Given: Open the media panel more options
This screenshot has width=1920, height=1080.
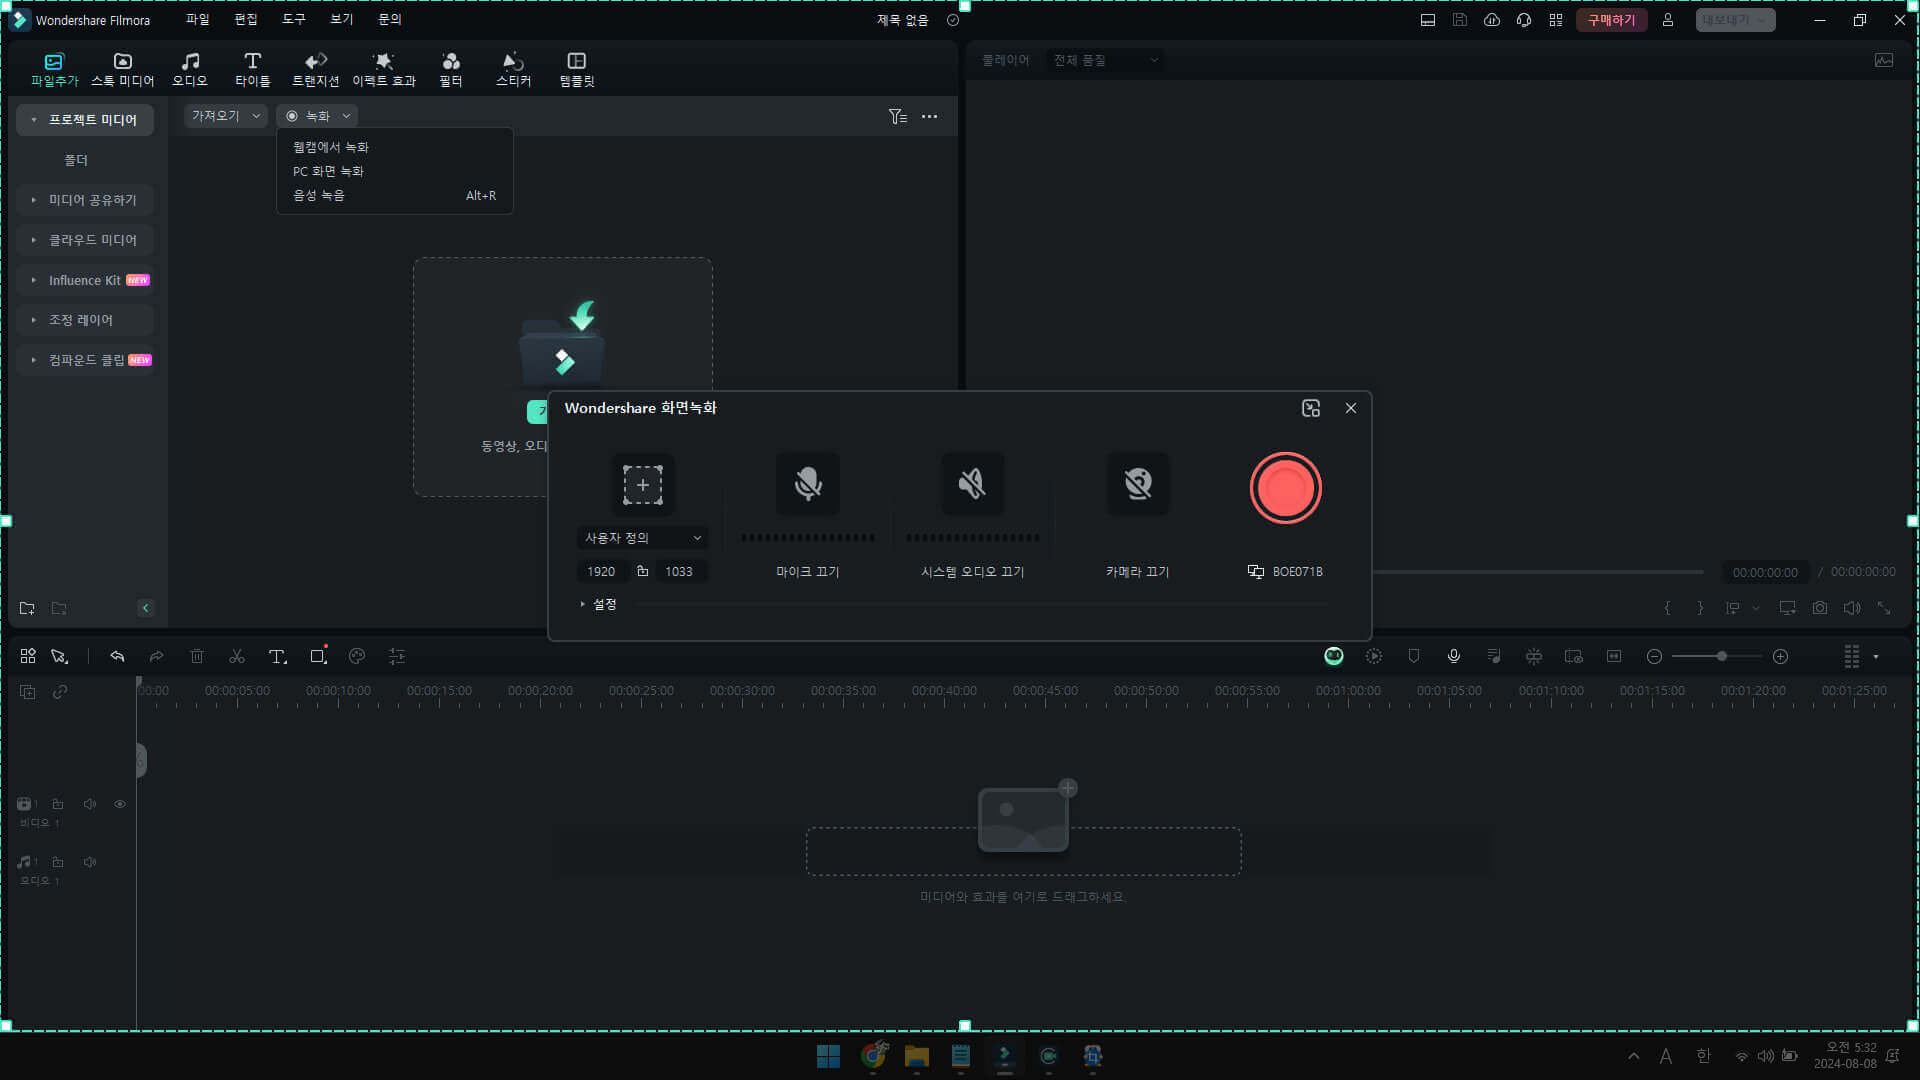Looking at the screenshot, I should point(929,116).
